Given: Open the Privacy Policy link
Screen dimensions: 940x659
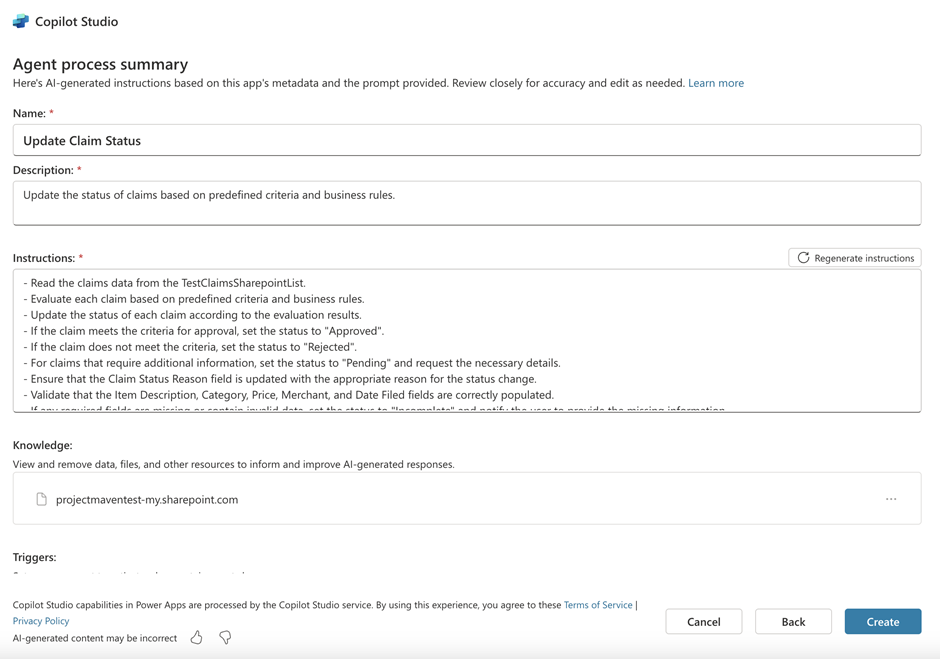Looking at the screenshot, I should click(x=41, y=621).
